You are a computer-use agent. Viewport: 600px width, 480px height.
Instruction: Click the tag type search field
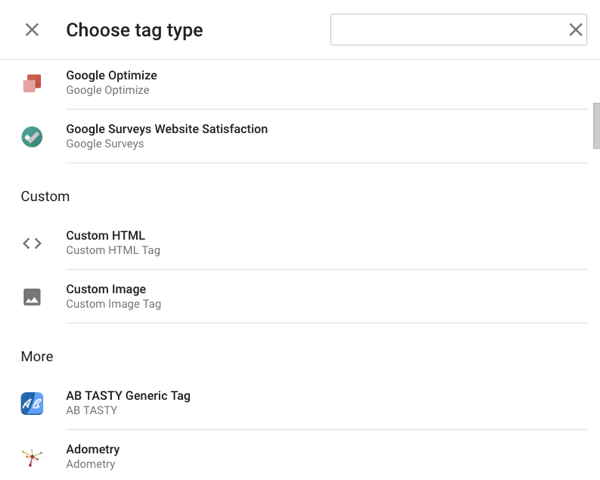click(458, 30)
